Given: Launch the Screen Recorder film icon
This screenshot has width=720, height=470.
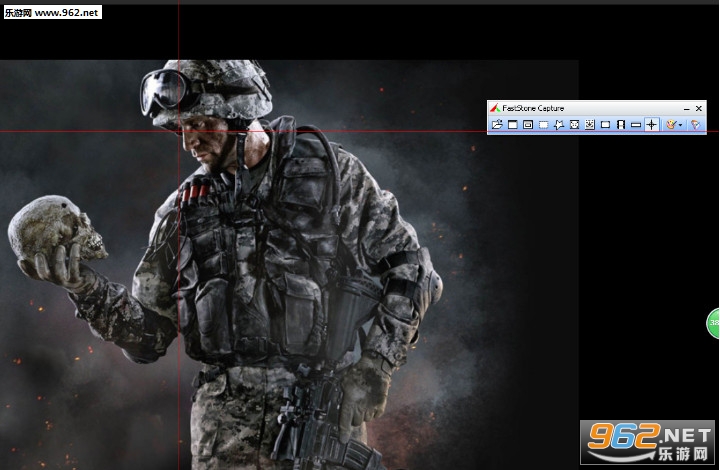Looking at the screenshot, I should 621,124.
